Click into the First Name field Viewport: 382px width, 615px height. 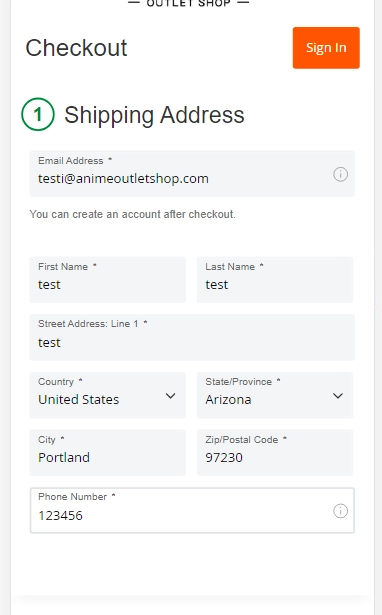[107, 280]
